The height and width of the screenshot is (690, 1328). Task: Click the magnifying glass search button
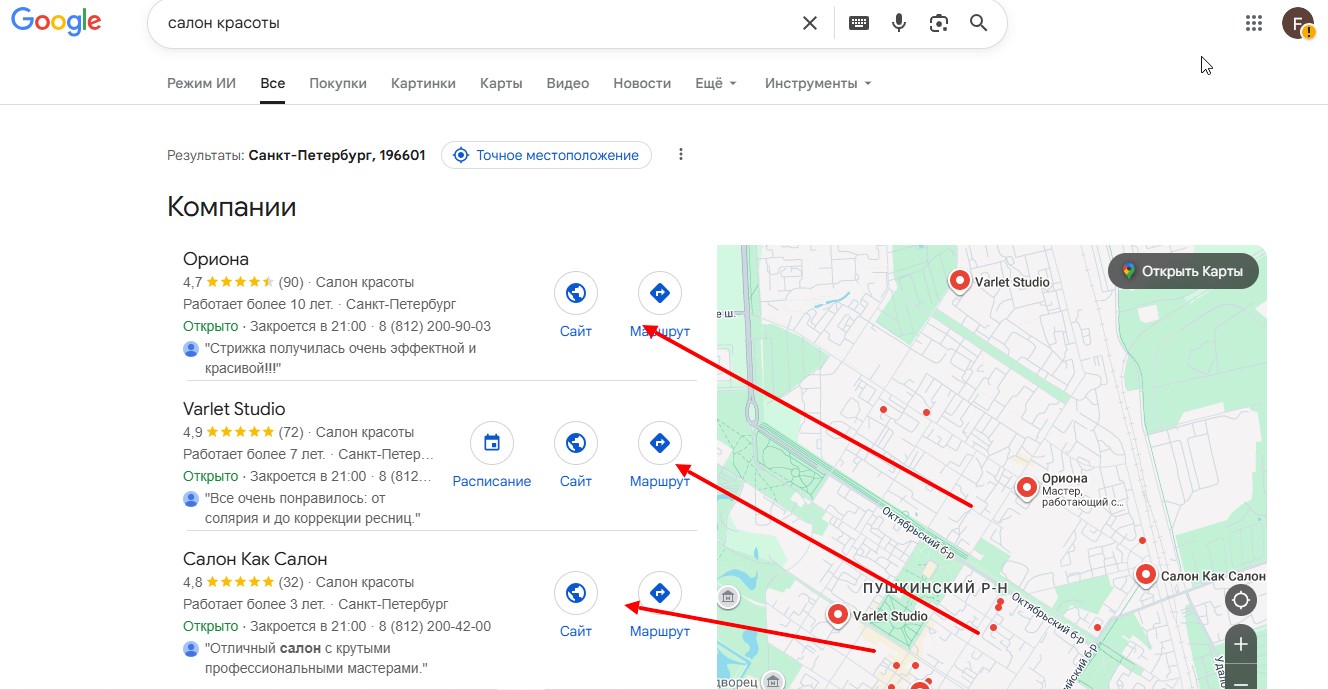pos(978,23)
